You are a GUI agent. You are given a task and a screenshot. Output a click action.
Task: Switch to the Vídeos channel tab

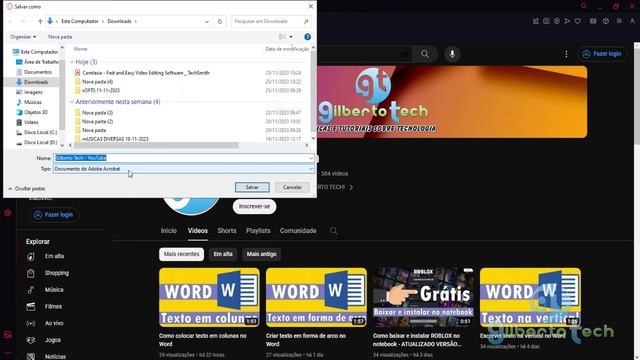[198, 231]
